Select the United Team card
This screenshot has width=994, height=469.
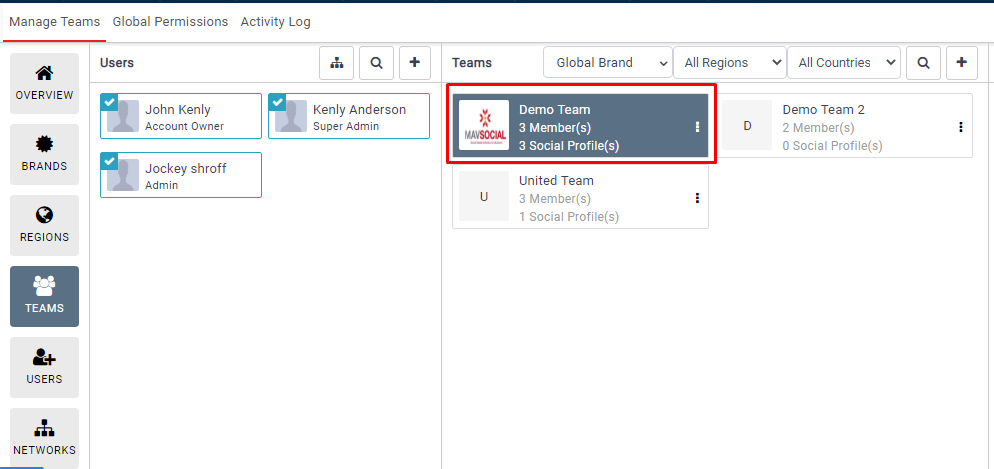click(x=580, y=197)
